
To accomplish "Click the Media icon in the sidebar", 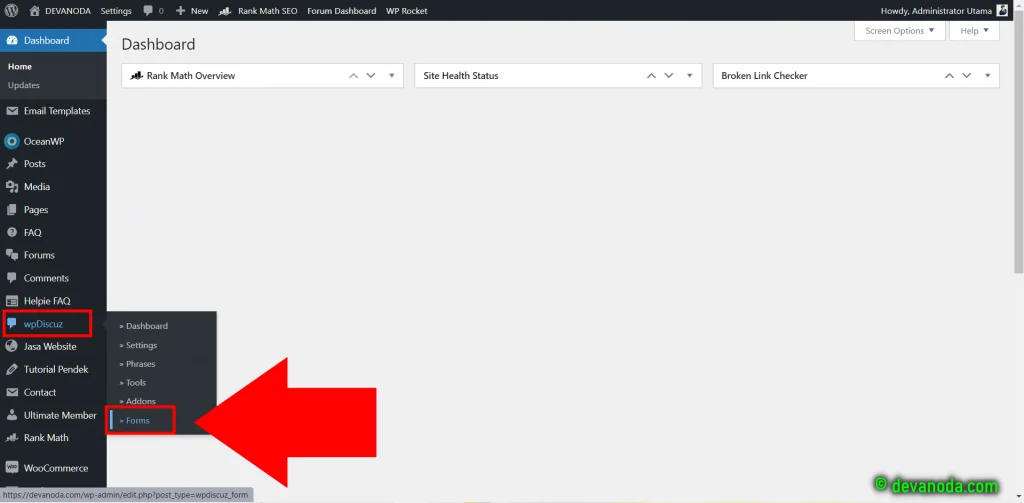I will pos(12,187).
